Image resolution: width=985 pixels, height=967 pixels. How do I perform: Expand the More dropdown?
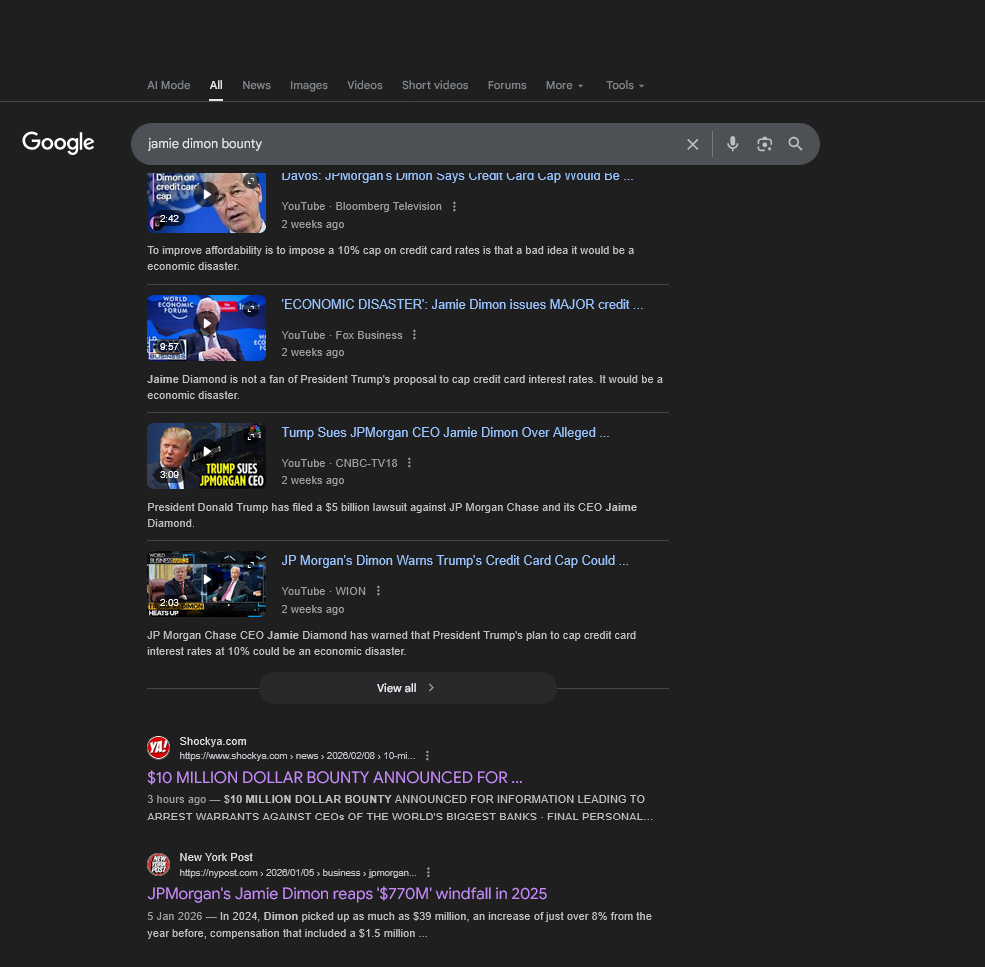pos(564,85)
